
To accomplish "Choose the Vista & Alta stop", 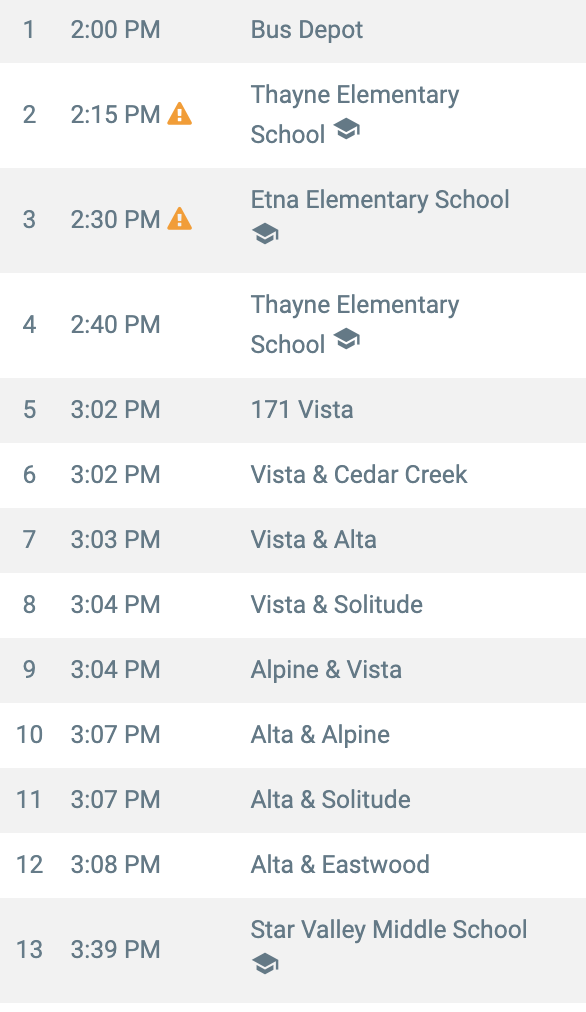I will [x=293, y=540].
